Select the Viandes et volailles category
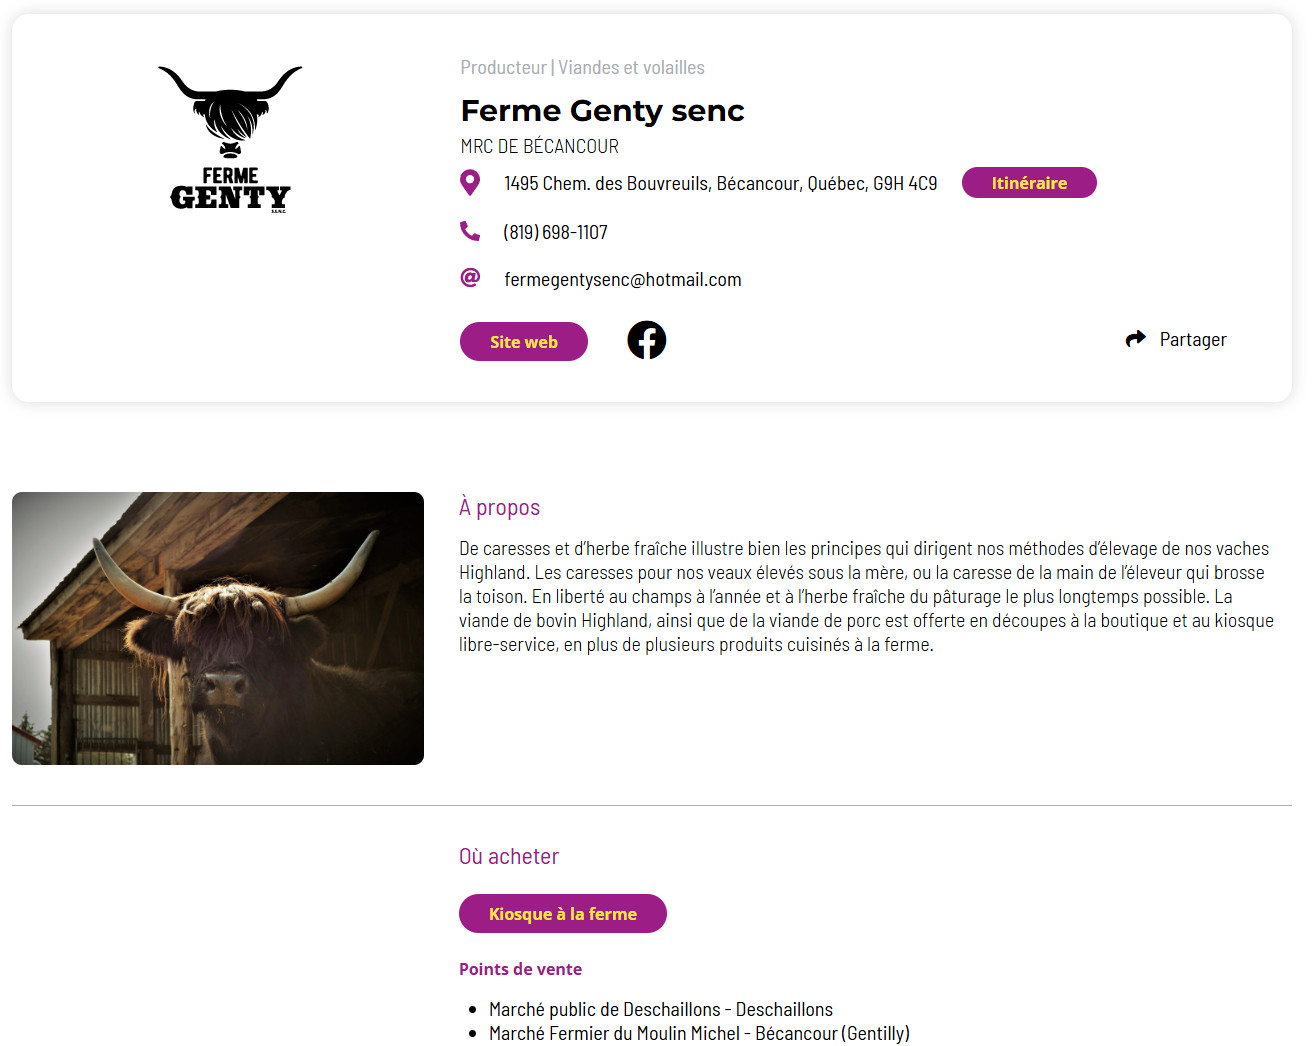 click(631, 68)
